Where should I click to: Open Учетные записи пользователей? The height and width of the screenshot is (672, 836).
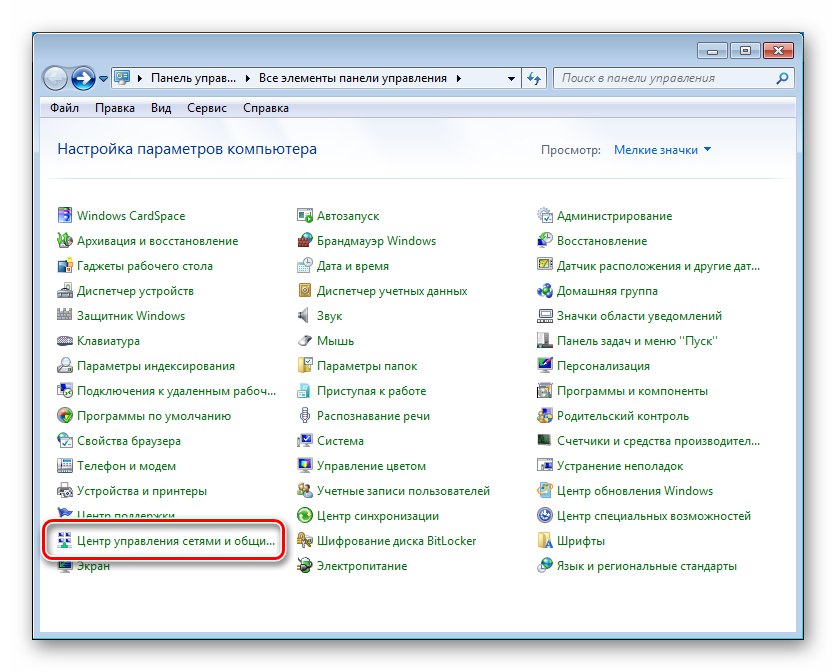pyautogui.click(x=403, y=491)
